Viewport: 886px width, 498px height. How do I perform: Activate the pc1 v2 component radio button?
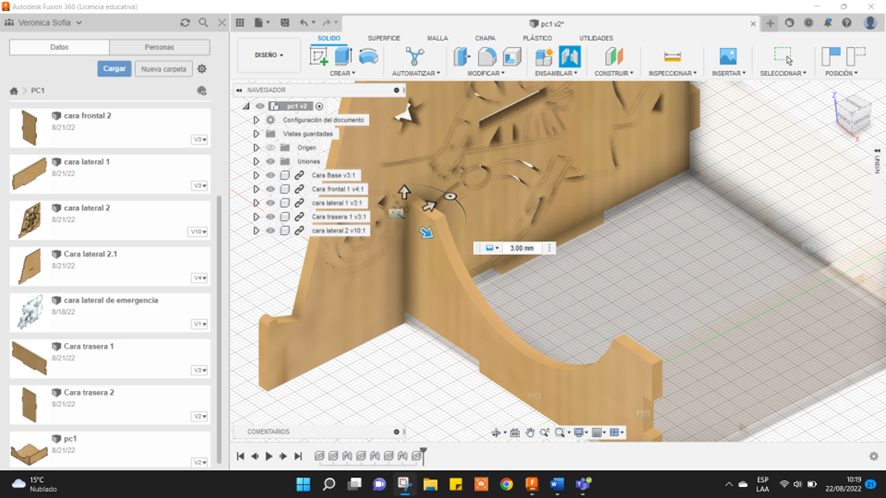click(x=319, y=106)
